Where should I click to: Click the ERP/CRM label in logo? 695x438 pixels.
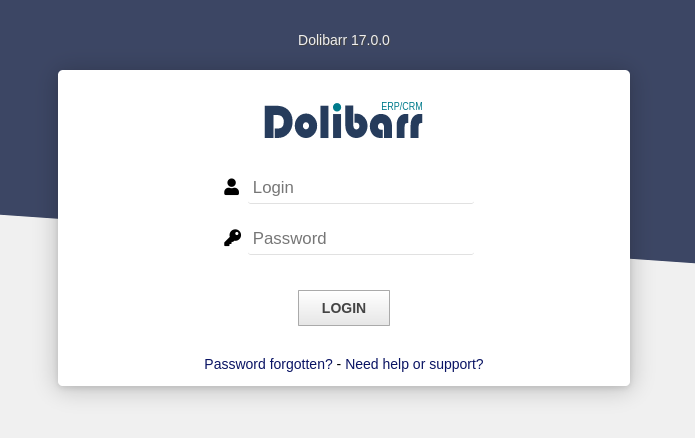402,106
